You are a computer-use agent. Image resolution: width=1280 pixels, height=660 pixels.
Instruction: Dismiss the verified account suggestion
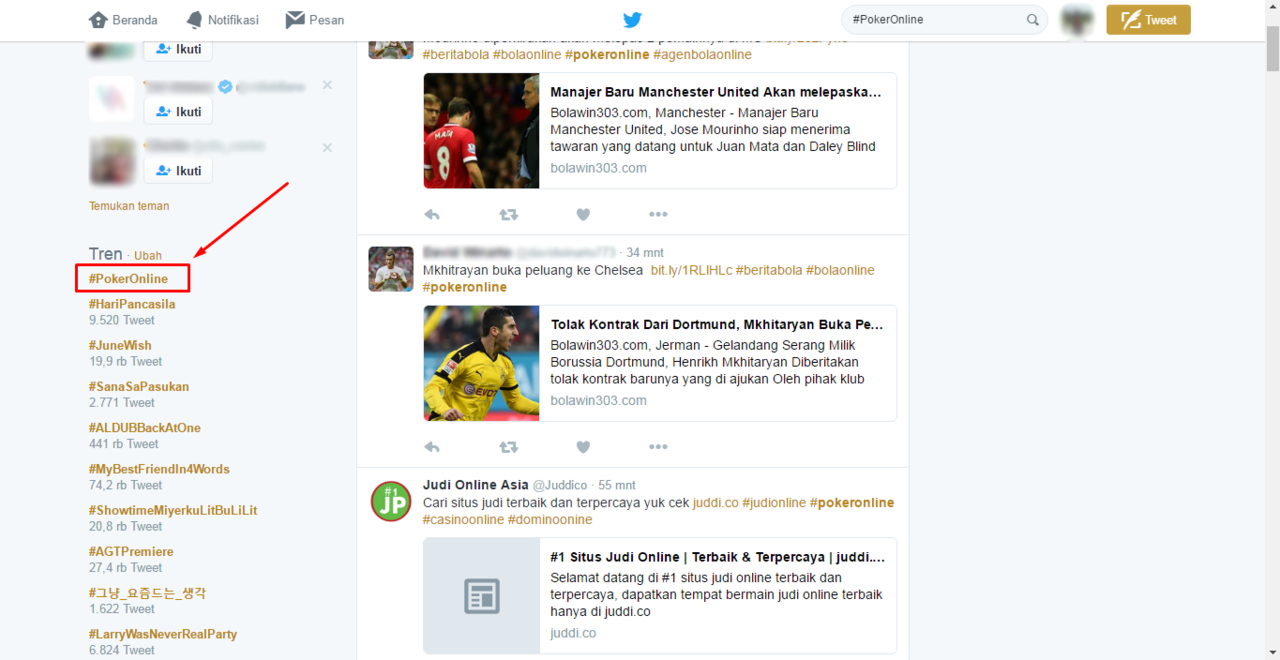[x=327, y=86]
